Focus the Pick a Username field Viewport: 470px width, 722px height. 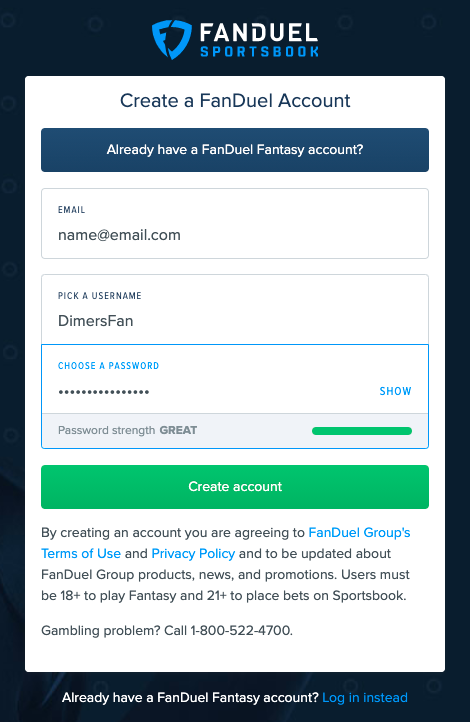(x=235, y=309)
